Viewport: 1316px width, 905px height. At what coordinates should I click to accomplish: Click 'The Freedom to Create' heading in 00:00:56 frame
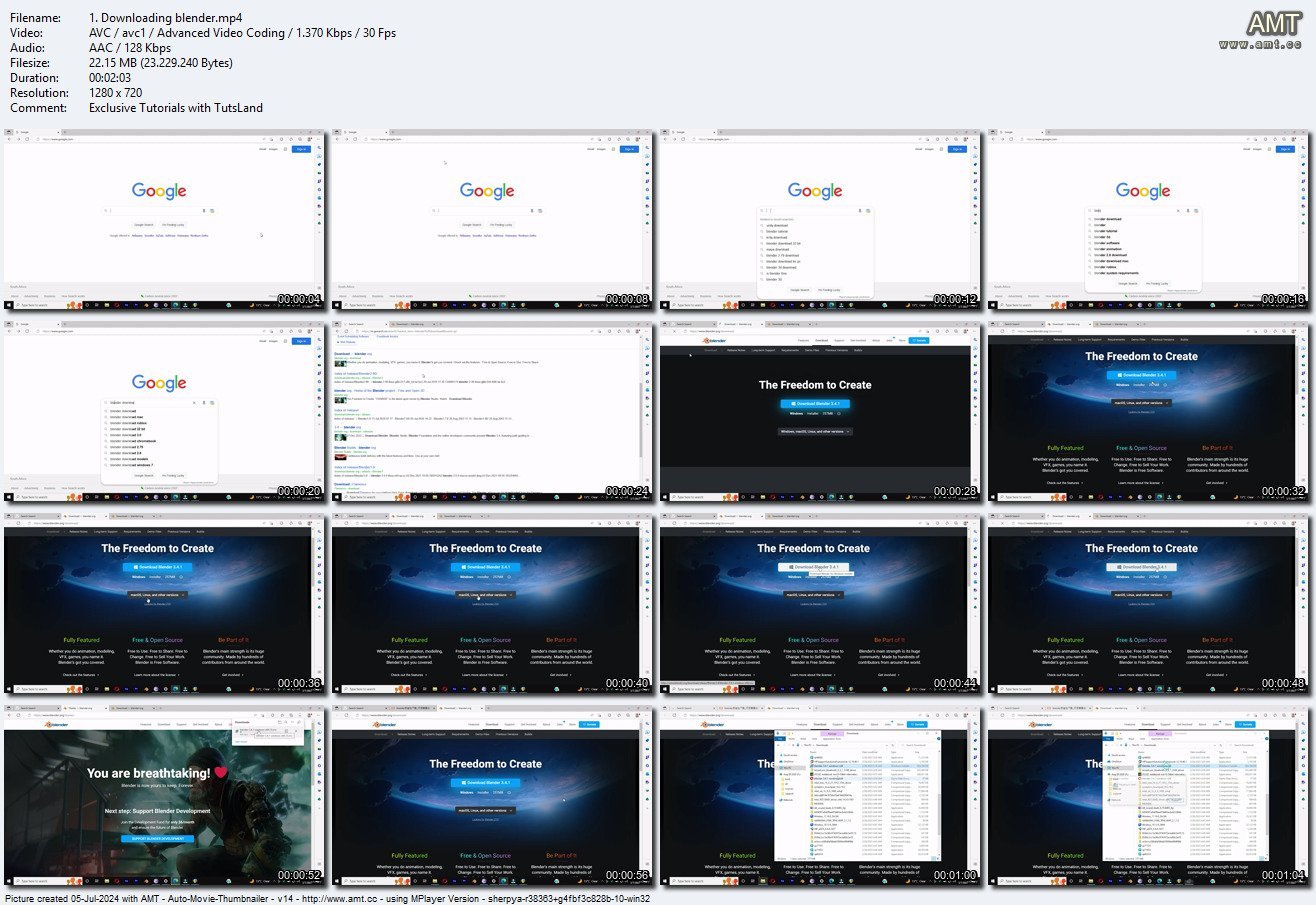click(486, 764)
